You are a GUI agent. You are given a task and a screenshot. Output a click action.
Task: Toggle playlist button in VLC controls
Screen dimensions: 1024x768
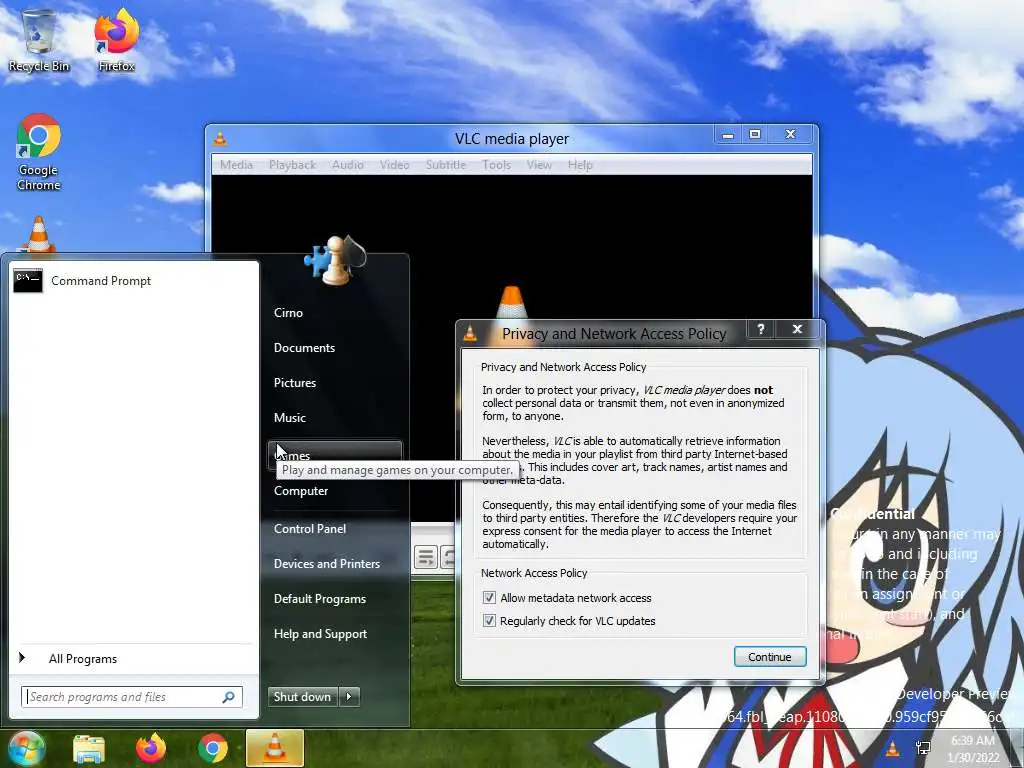pos(426,557)
